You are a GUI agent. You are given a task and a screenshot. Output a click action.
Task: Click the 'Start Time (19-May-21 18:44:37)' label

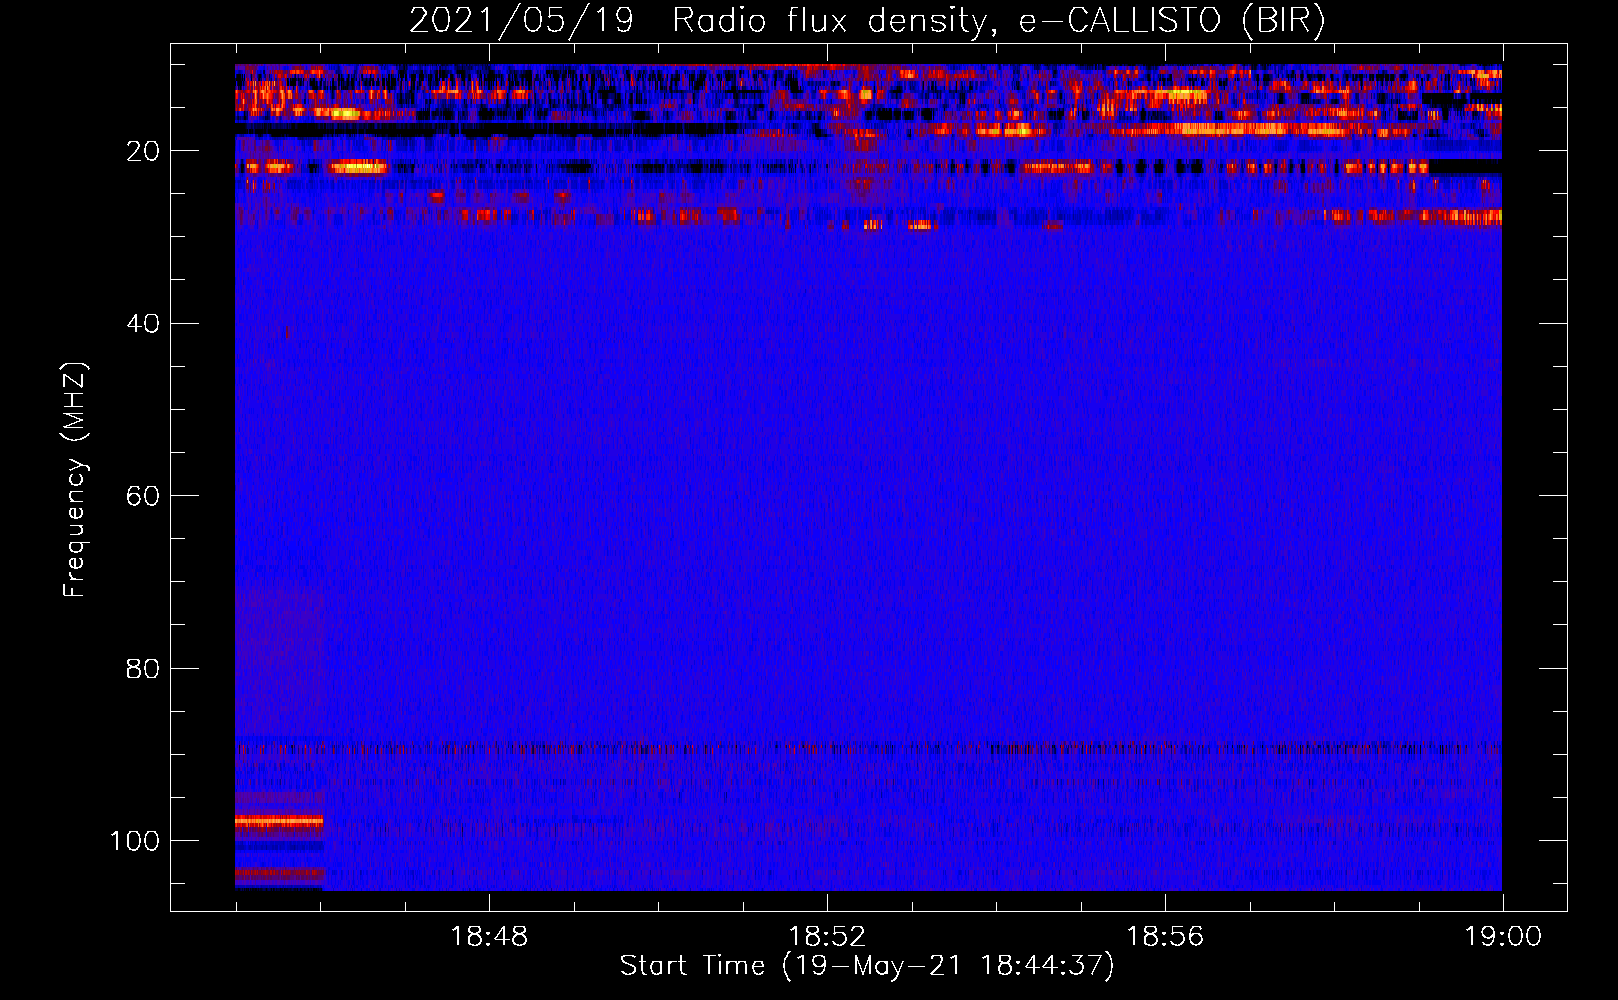867,966
